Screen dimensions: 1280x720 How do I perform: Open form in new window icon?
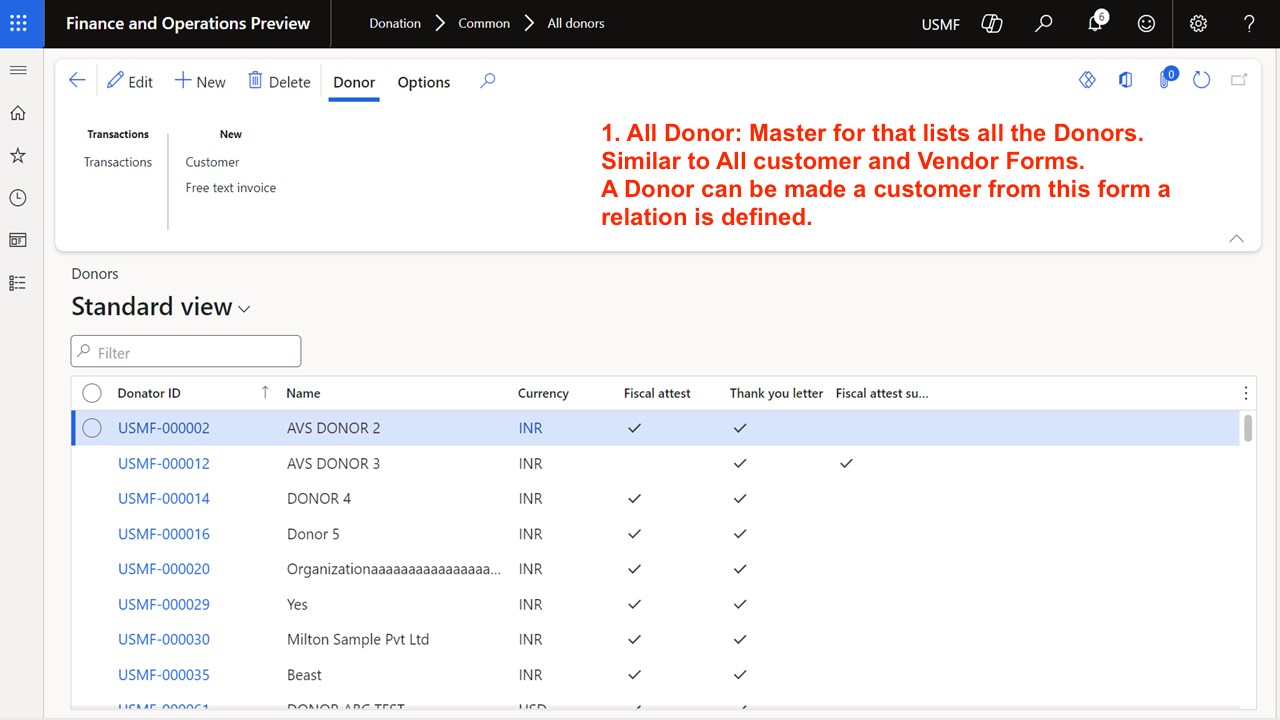(1239, 80)
